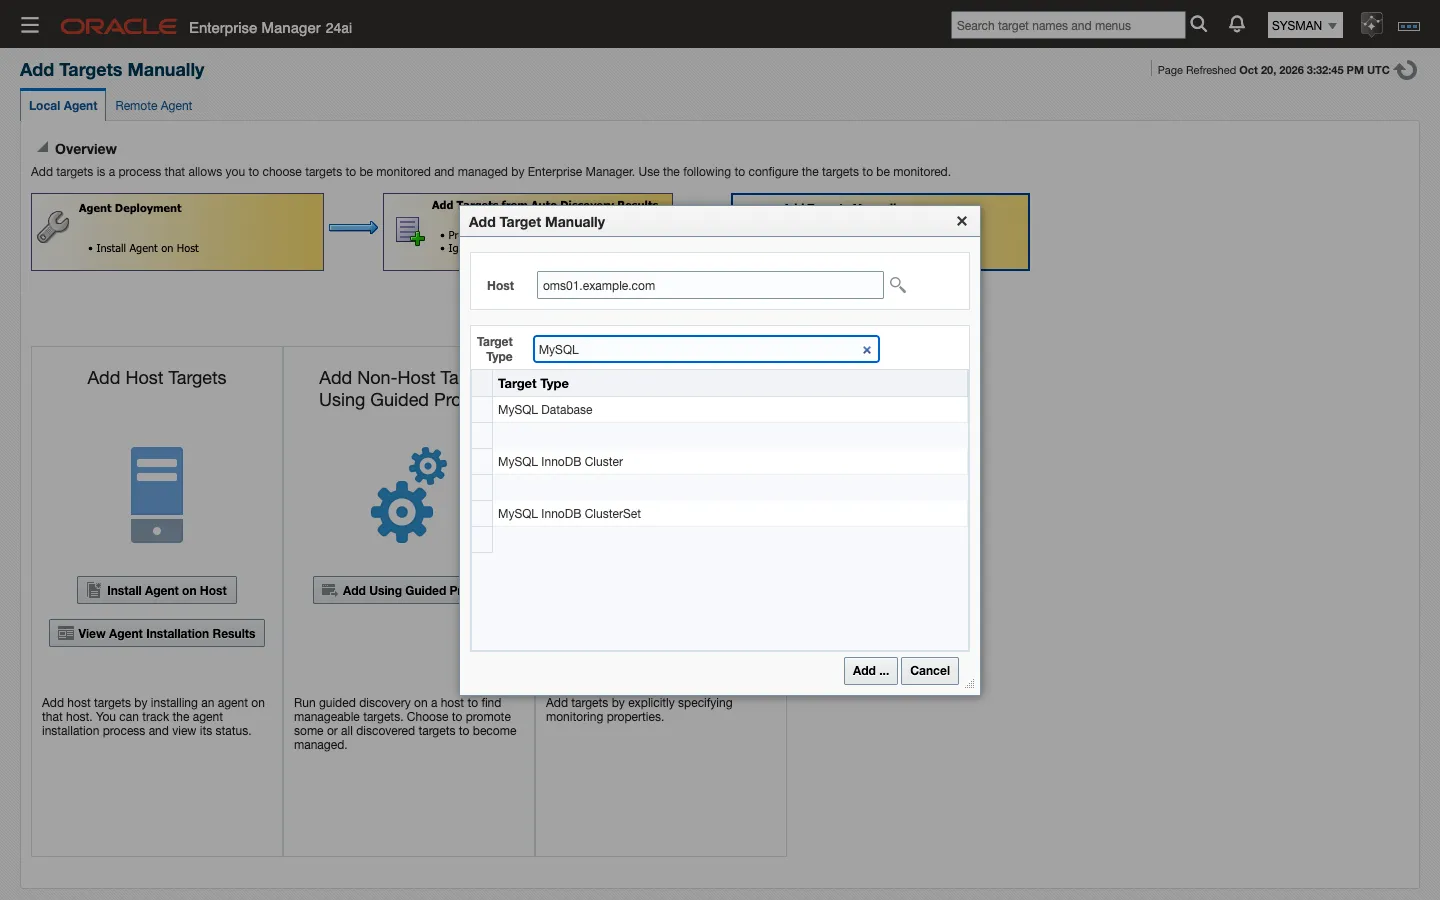Image resolution: width=1440 pixels, height=900 pixels.
Task: Click the Add Targets Manually page heading
Action: coord(112,70)
